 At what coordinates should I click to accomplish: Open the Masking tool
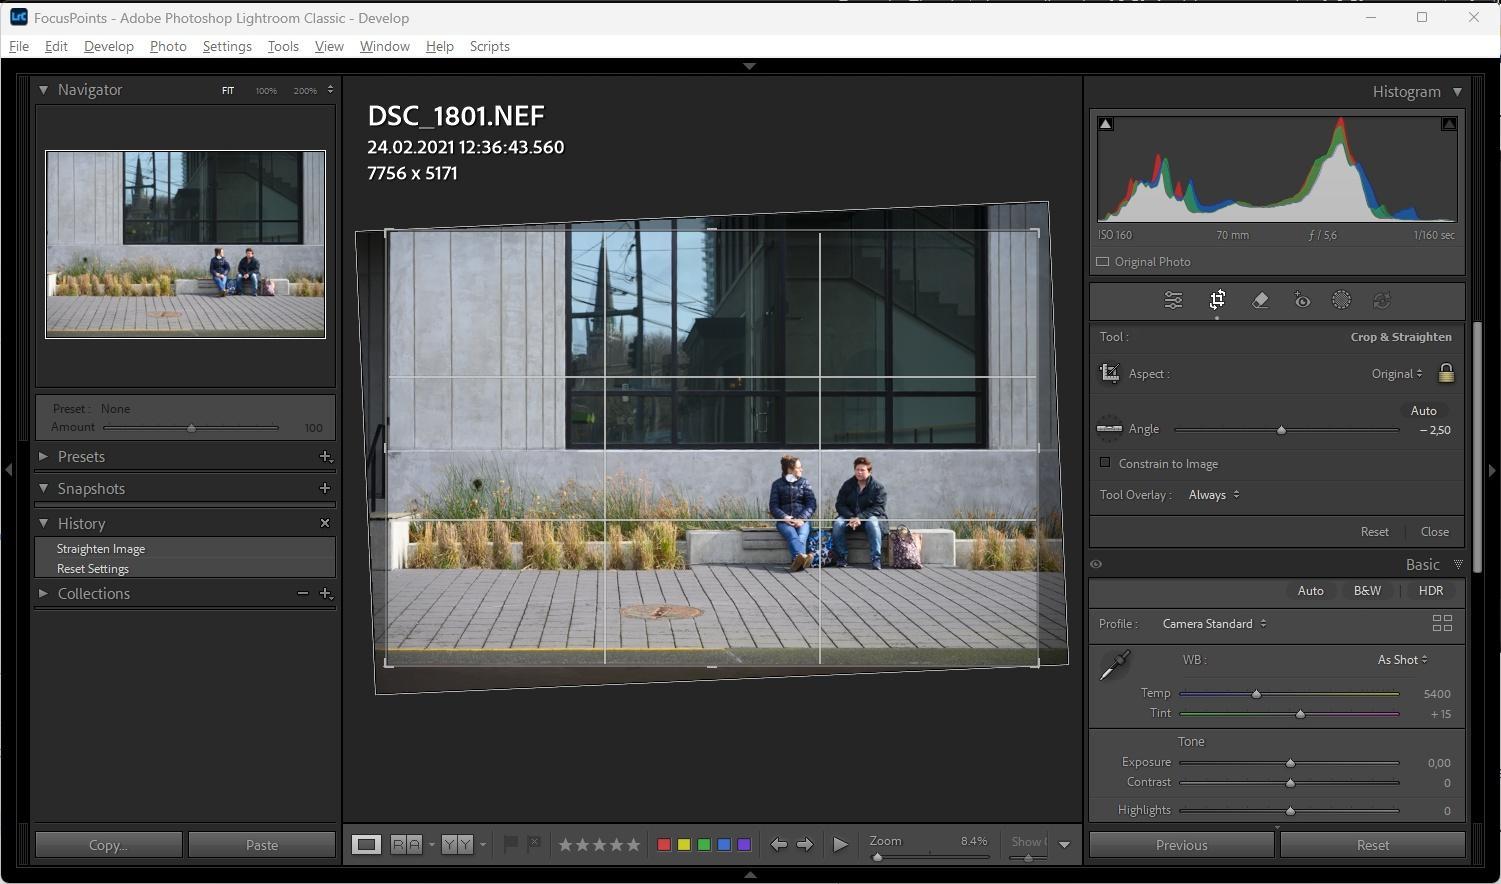coord(1341,300)
